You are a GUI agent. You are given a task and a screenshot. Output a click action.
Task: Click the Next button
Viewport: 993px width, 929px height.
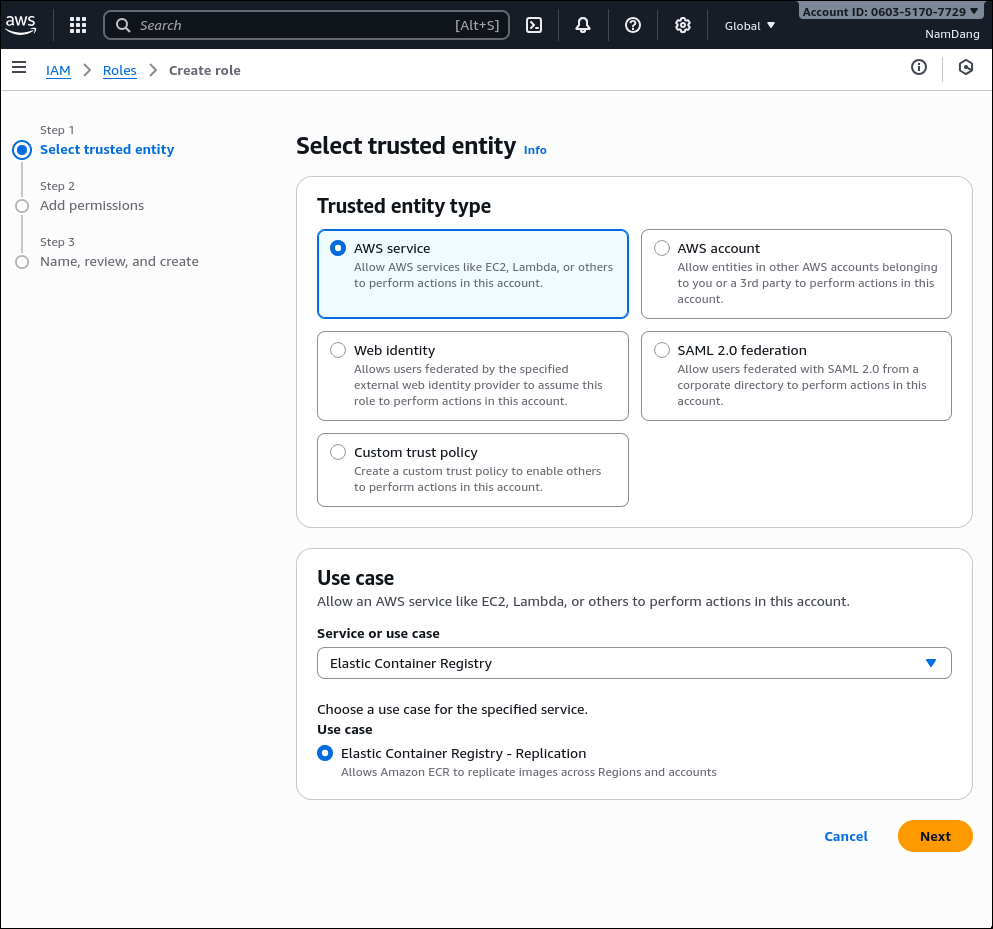934,836
